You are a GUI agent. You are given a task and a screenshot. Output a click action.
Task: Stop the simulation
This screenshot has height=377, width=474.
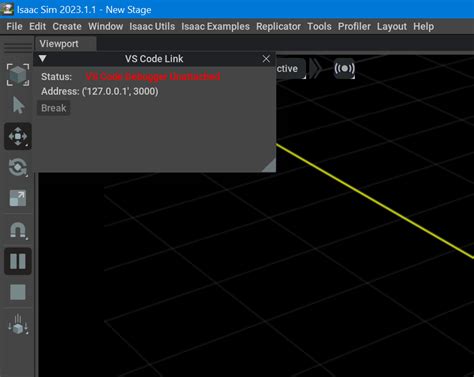pos(18,292)
